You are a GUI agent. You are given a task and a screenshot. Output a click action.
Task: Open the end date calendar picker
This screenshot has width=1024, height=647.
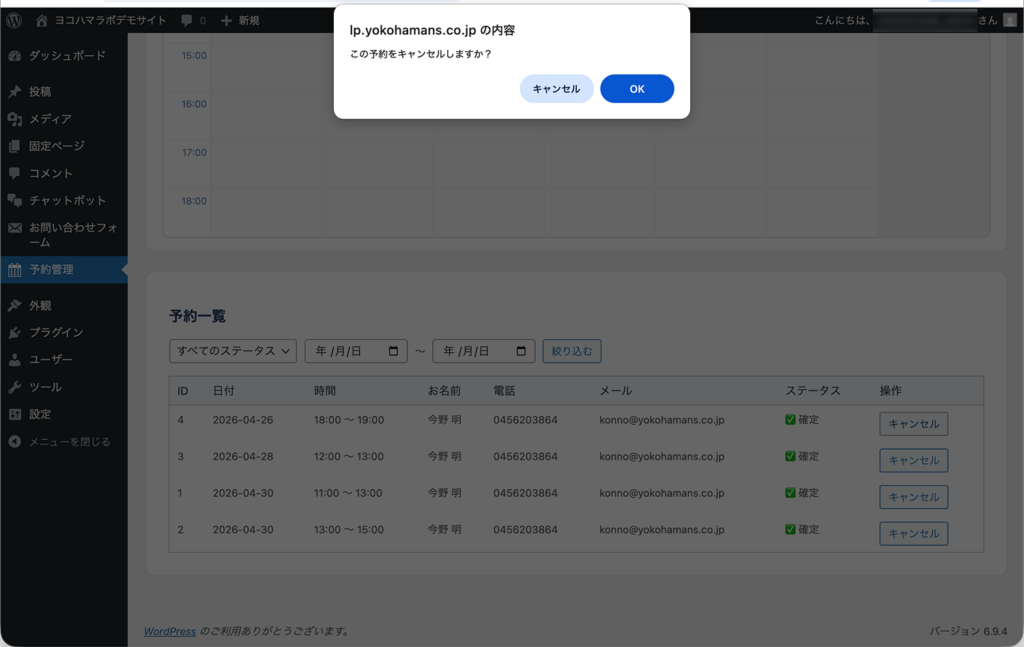[521, 351]
